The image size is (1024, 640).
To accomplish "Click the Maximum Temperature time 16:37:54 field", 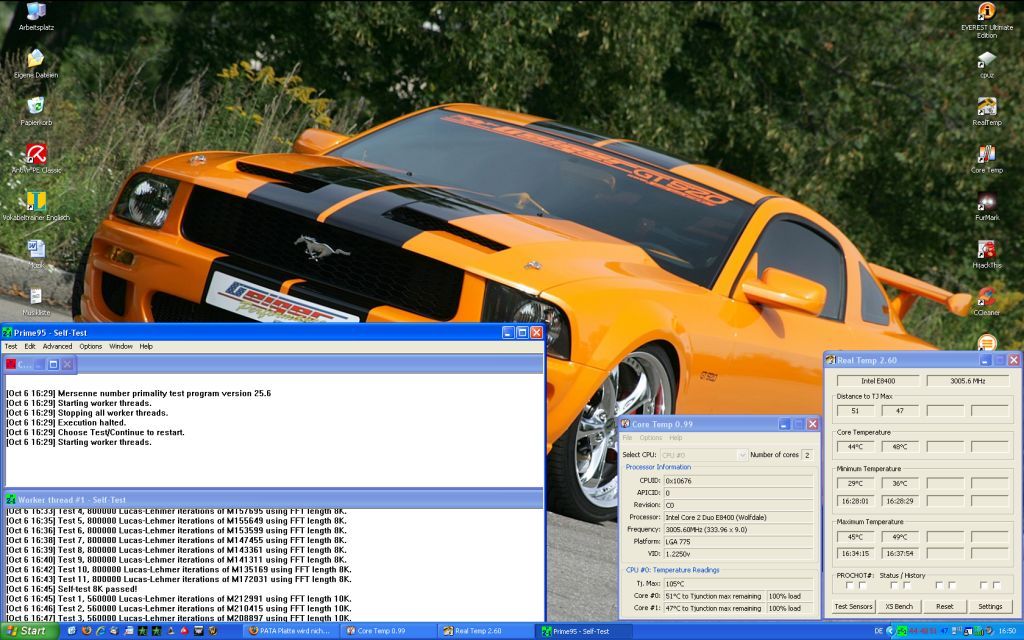I will pos(900,553).
